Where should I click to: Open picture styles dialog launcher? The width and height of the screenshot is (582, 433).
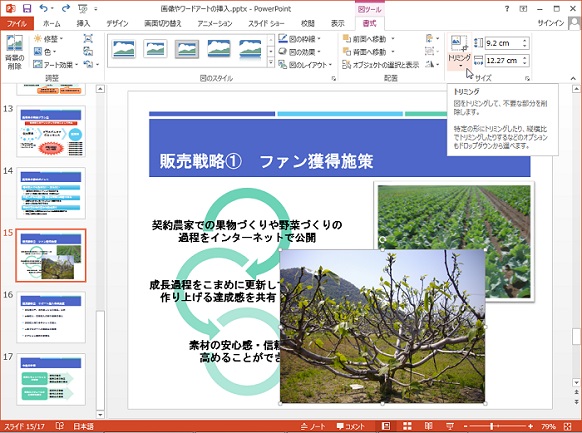pyautogui.click(x=334, y=78)
